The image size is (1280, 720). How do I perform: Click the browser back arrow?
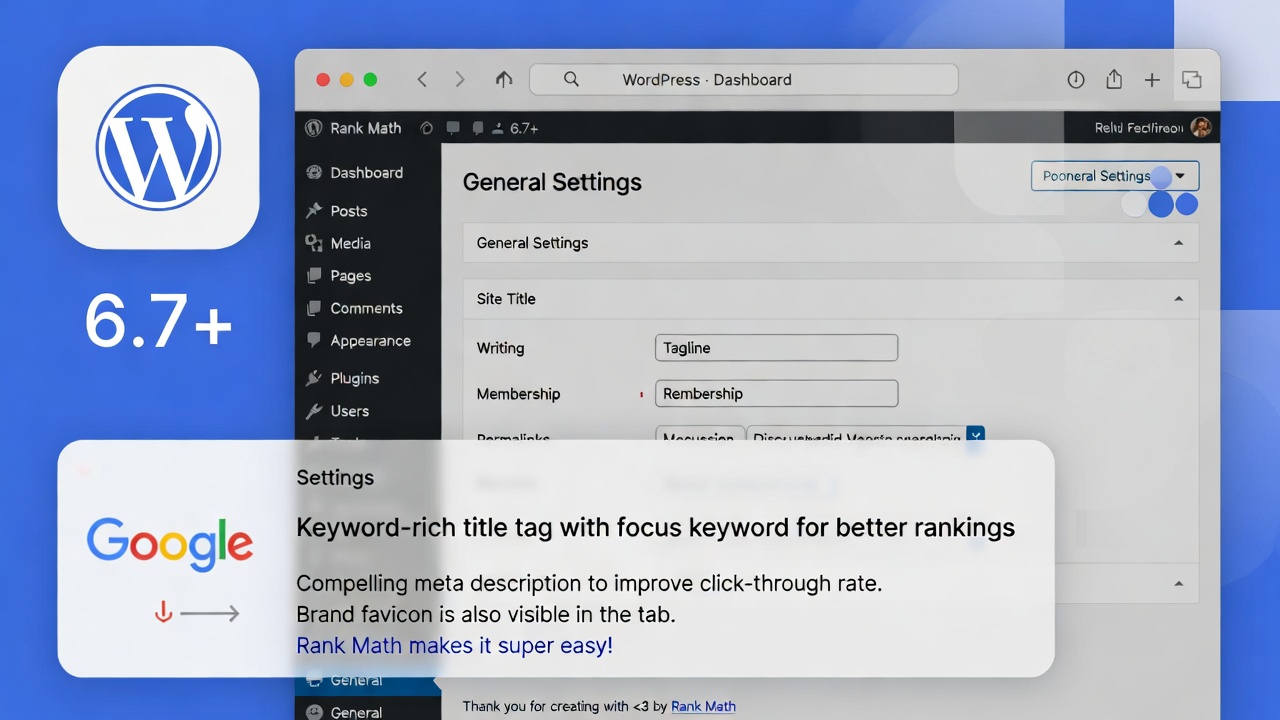422,80
